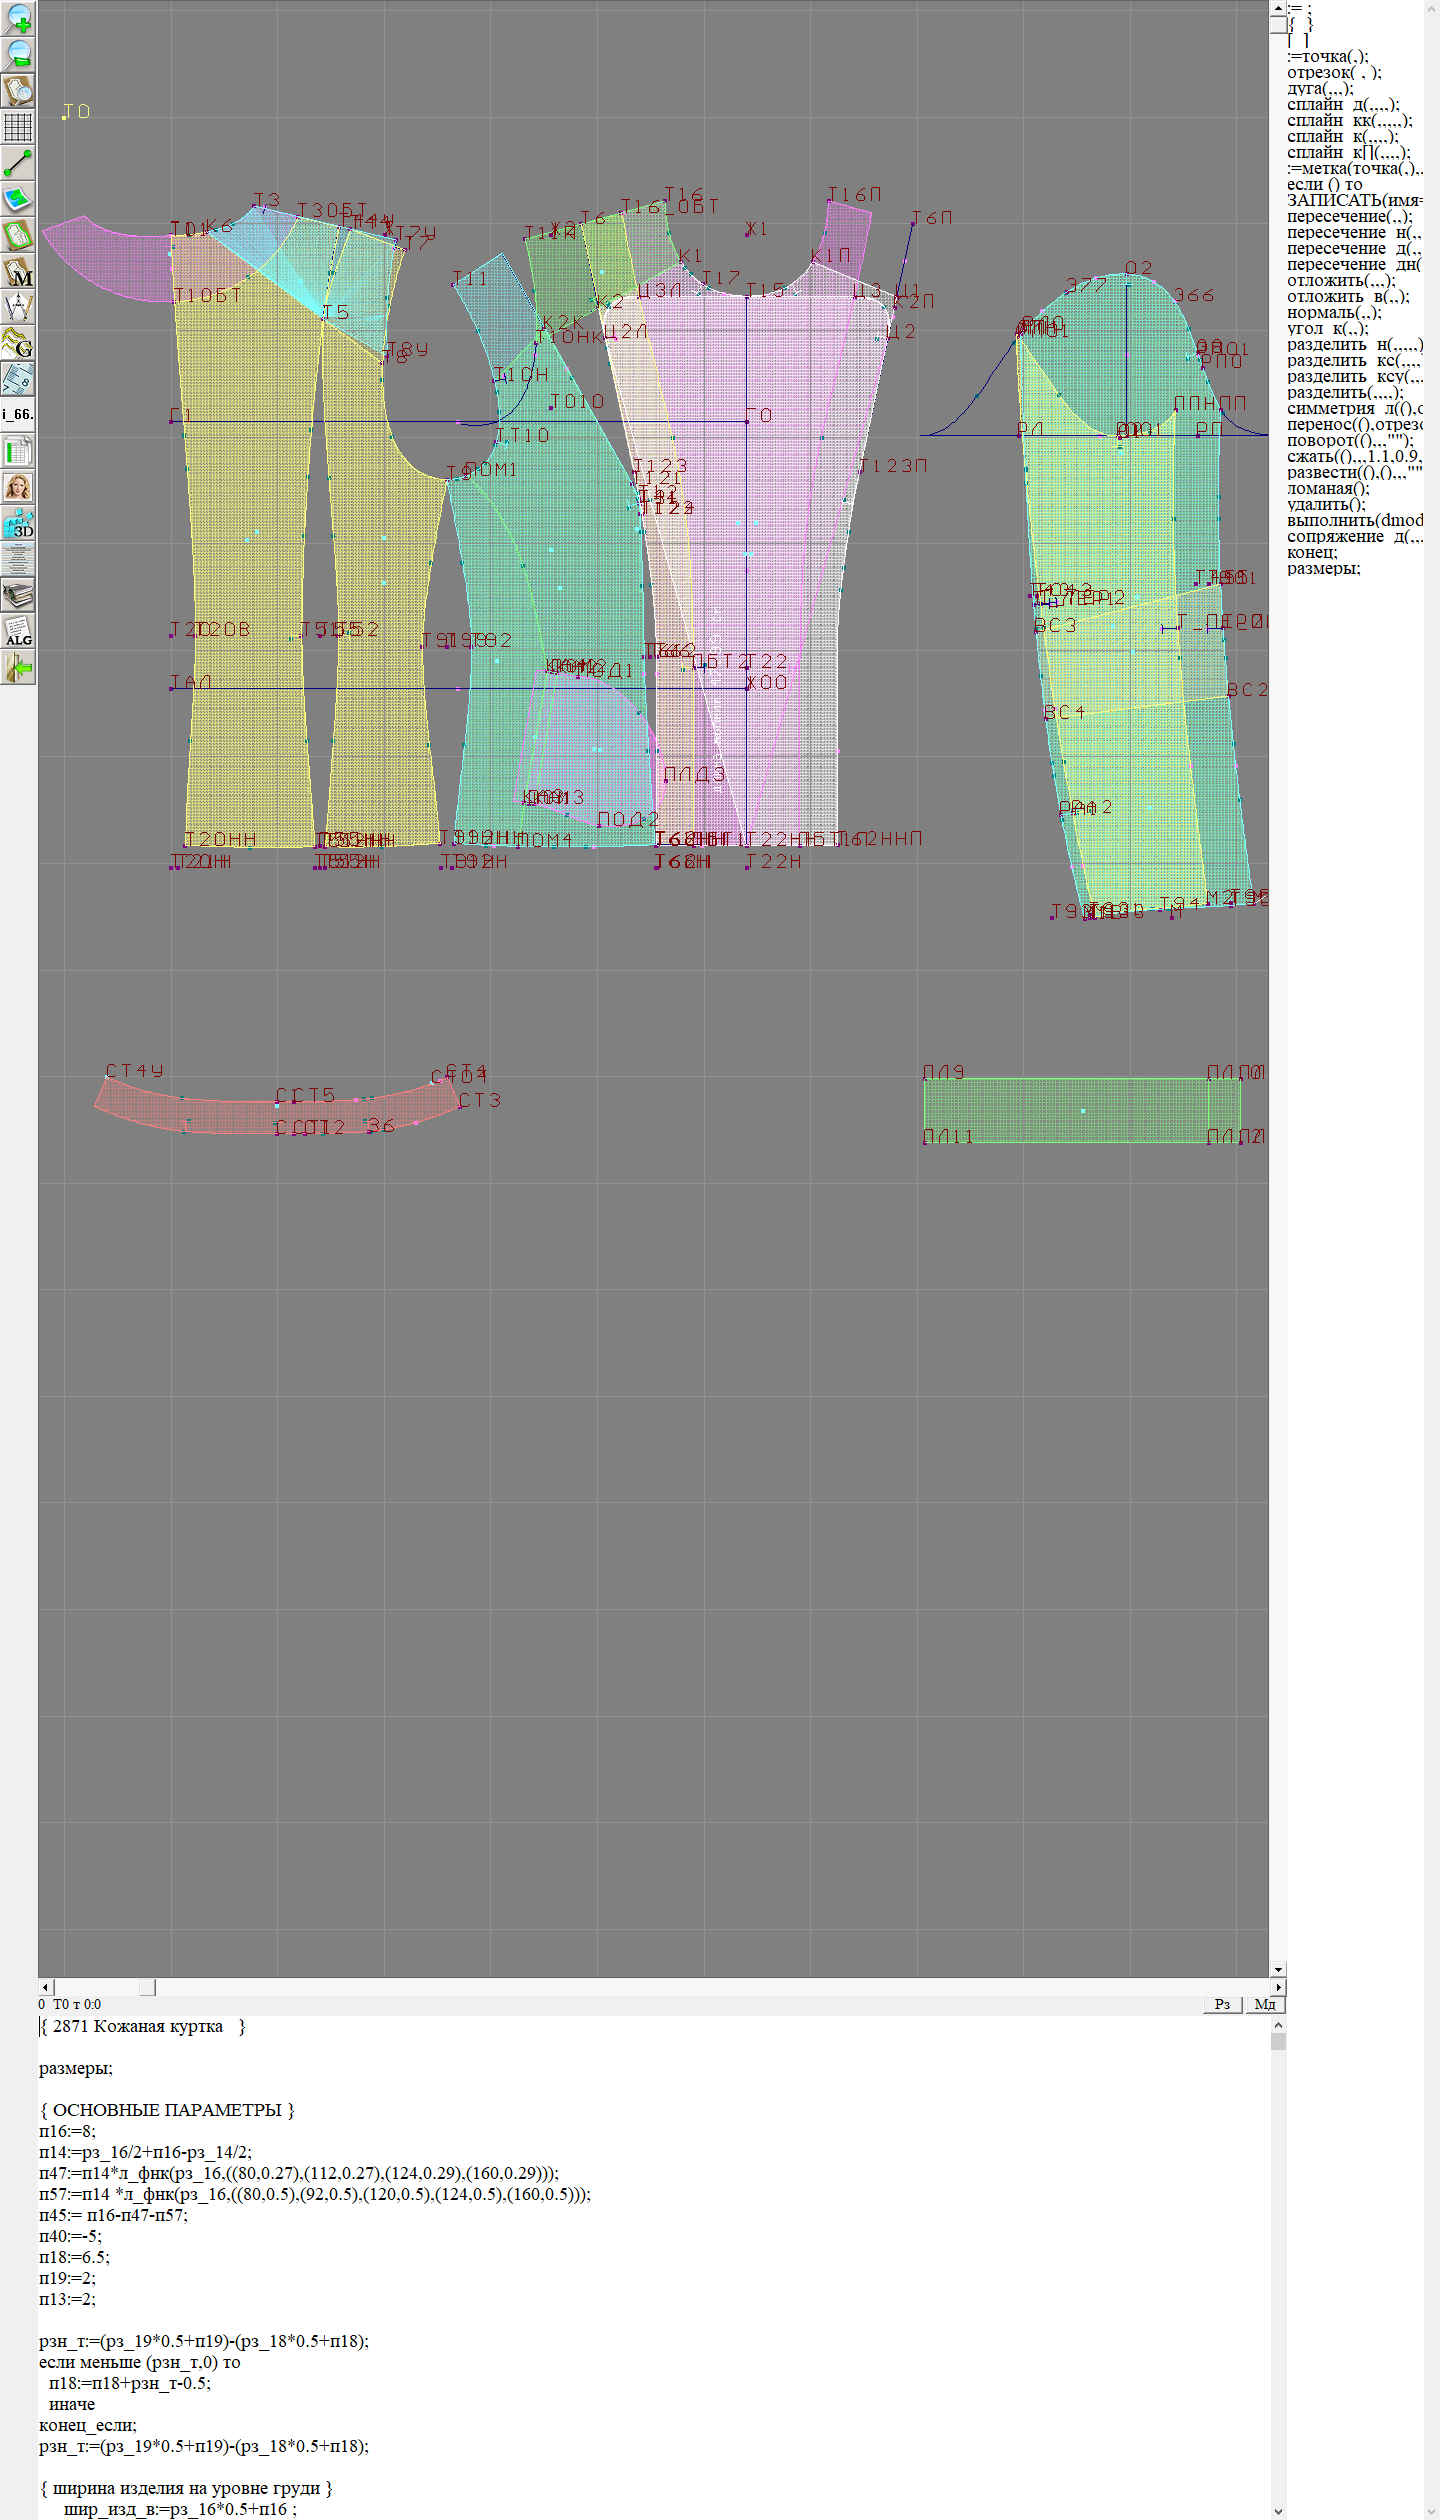Screen dimensions: 1440x2520
Task: Insert the 'отрезок( , );' command template
Action: (x=1334, y=72)
